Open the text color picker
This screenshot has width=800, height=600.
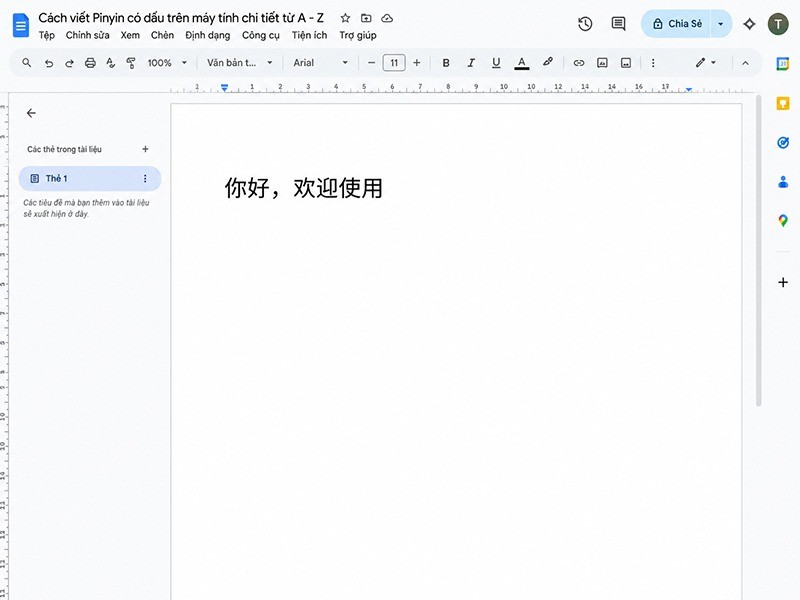coord(521,63)
